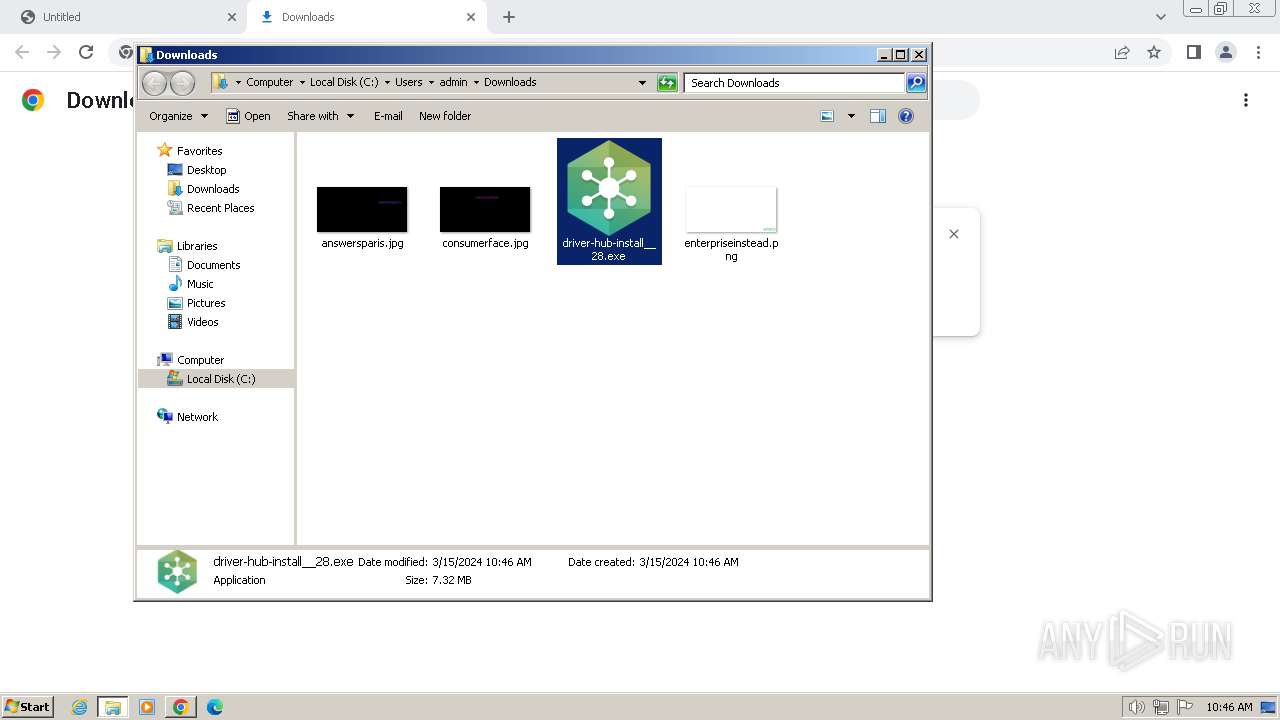The width and height of the screenshot is (1280, 720).
Task: Click Chrome's back arrow
Action: tap(22, 52)
